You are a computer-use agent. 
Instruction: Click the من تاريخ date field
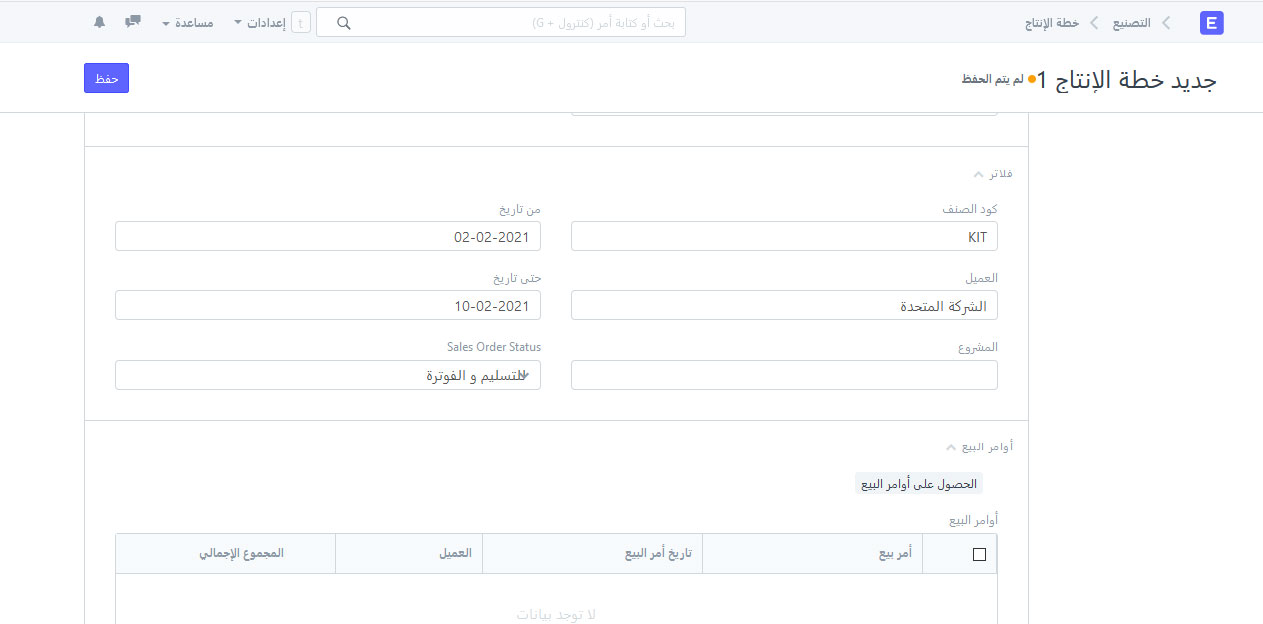point(328,237)
